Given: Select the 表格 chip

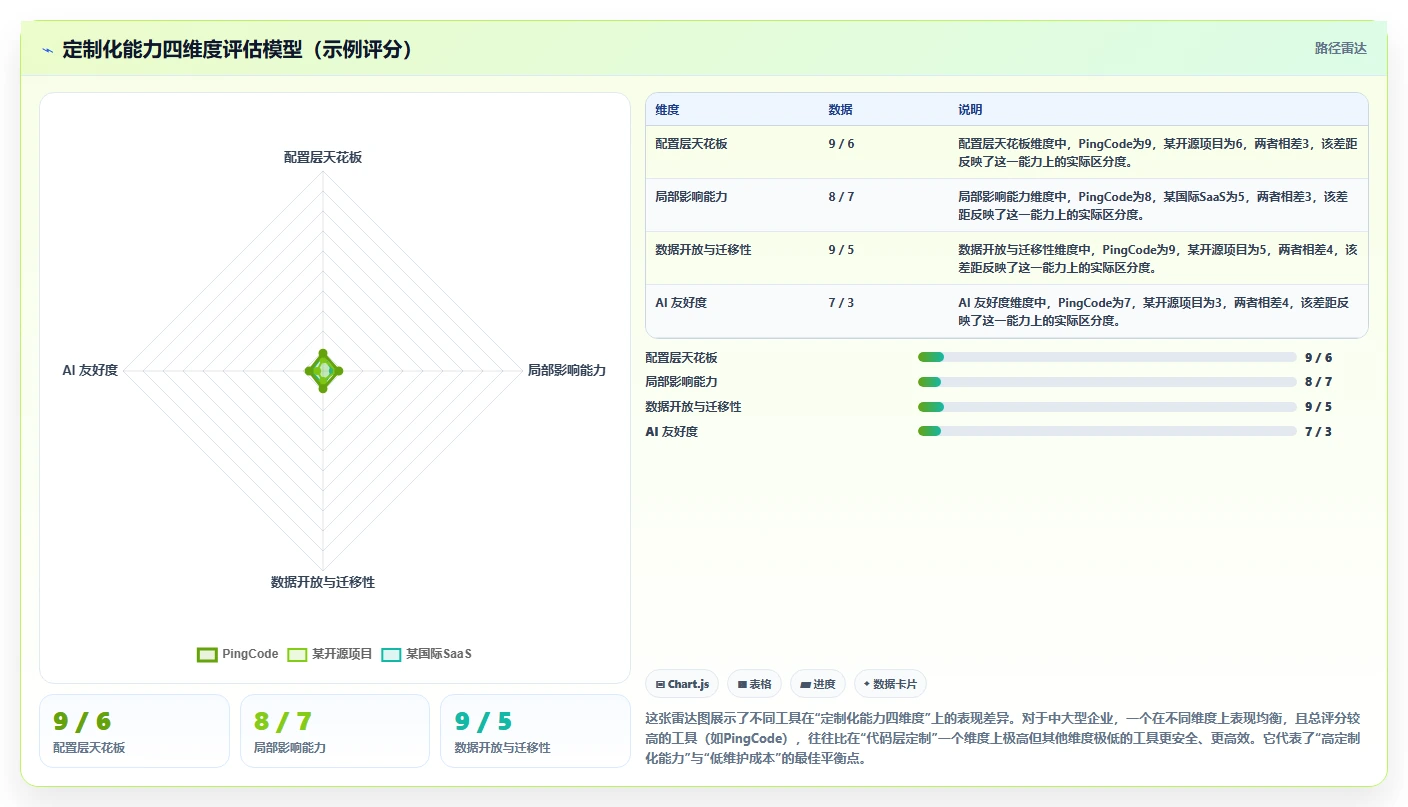Looking at the screenshot, I should (754, 684).
